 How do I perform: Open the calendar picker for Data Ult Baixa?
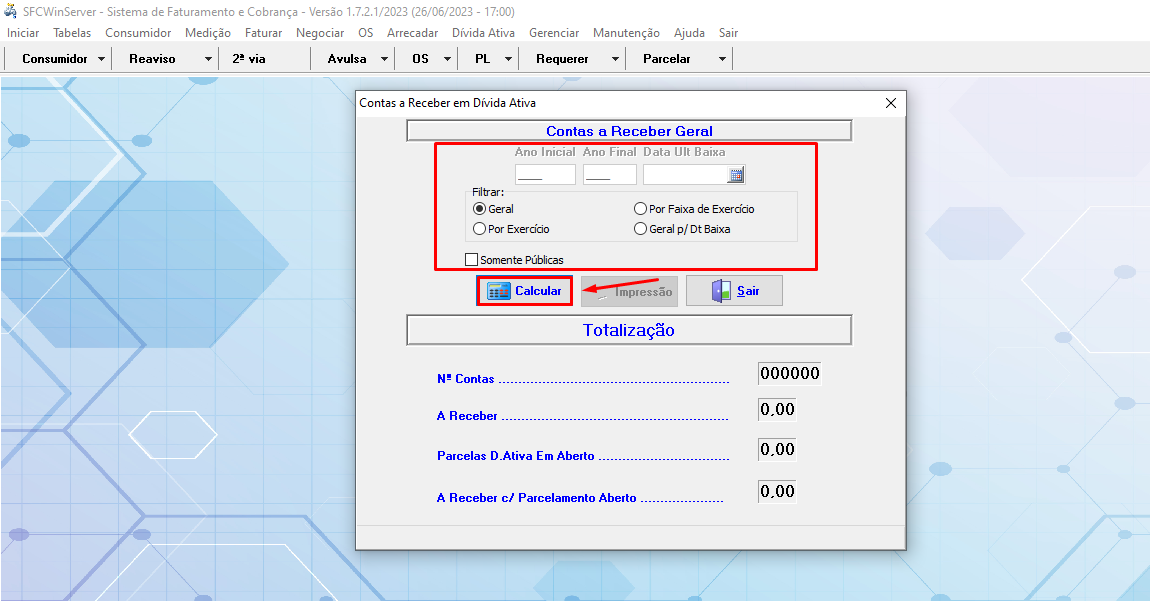736,175
